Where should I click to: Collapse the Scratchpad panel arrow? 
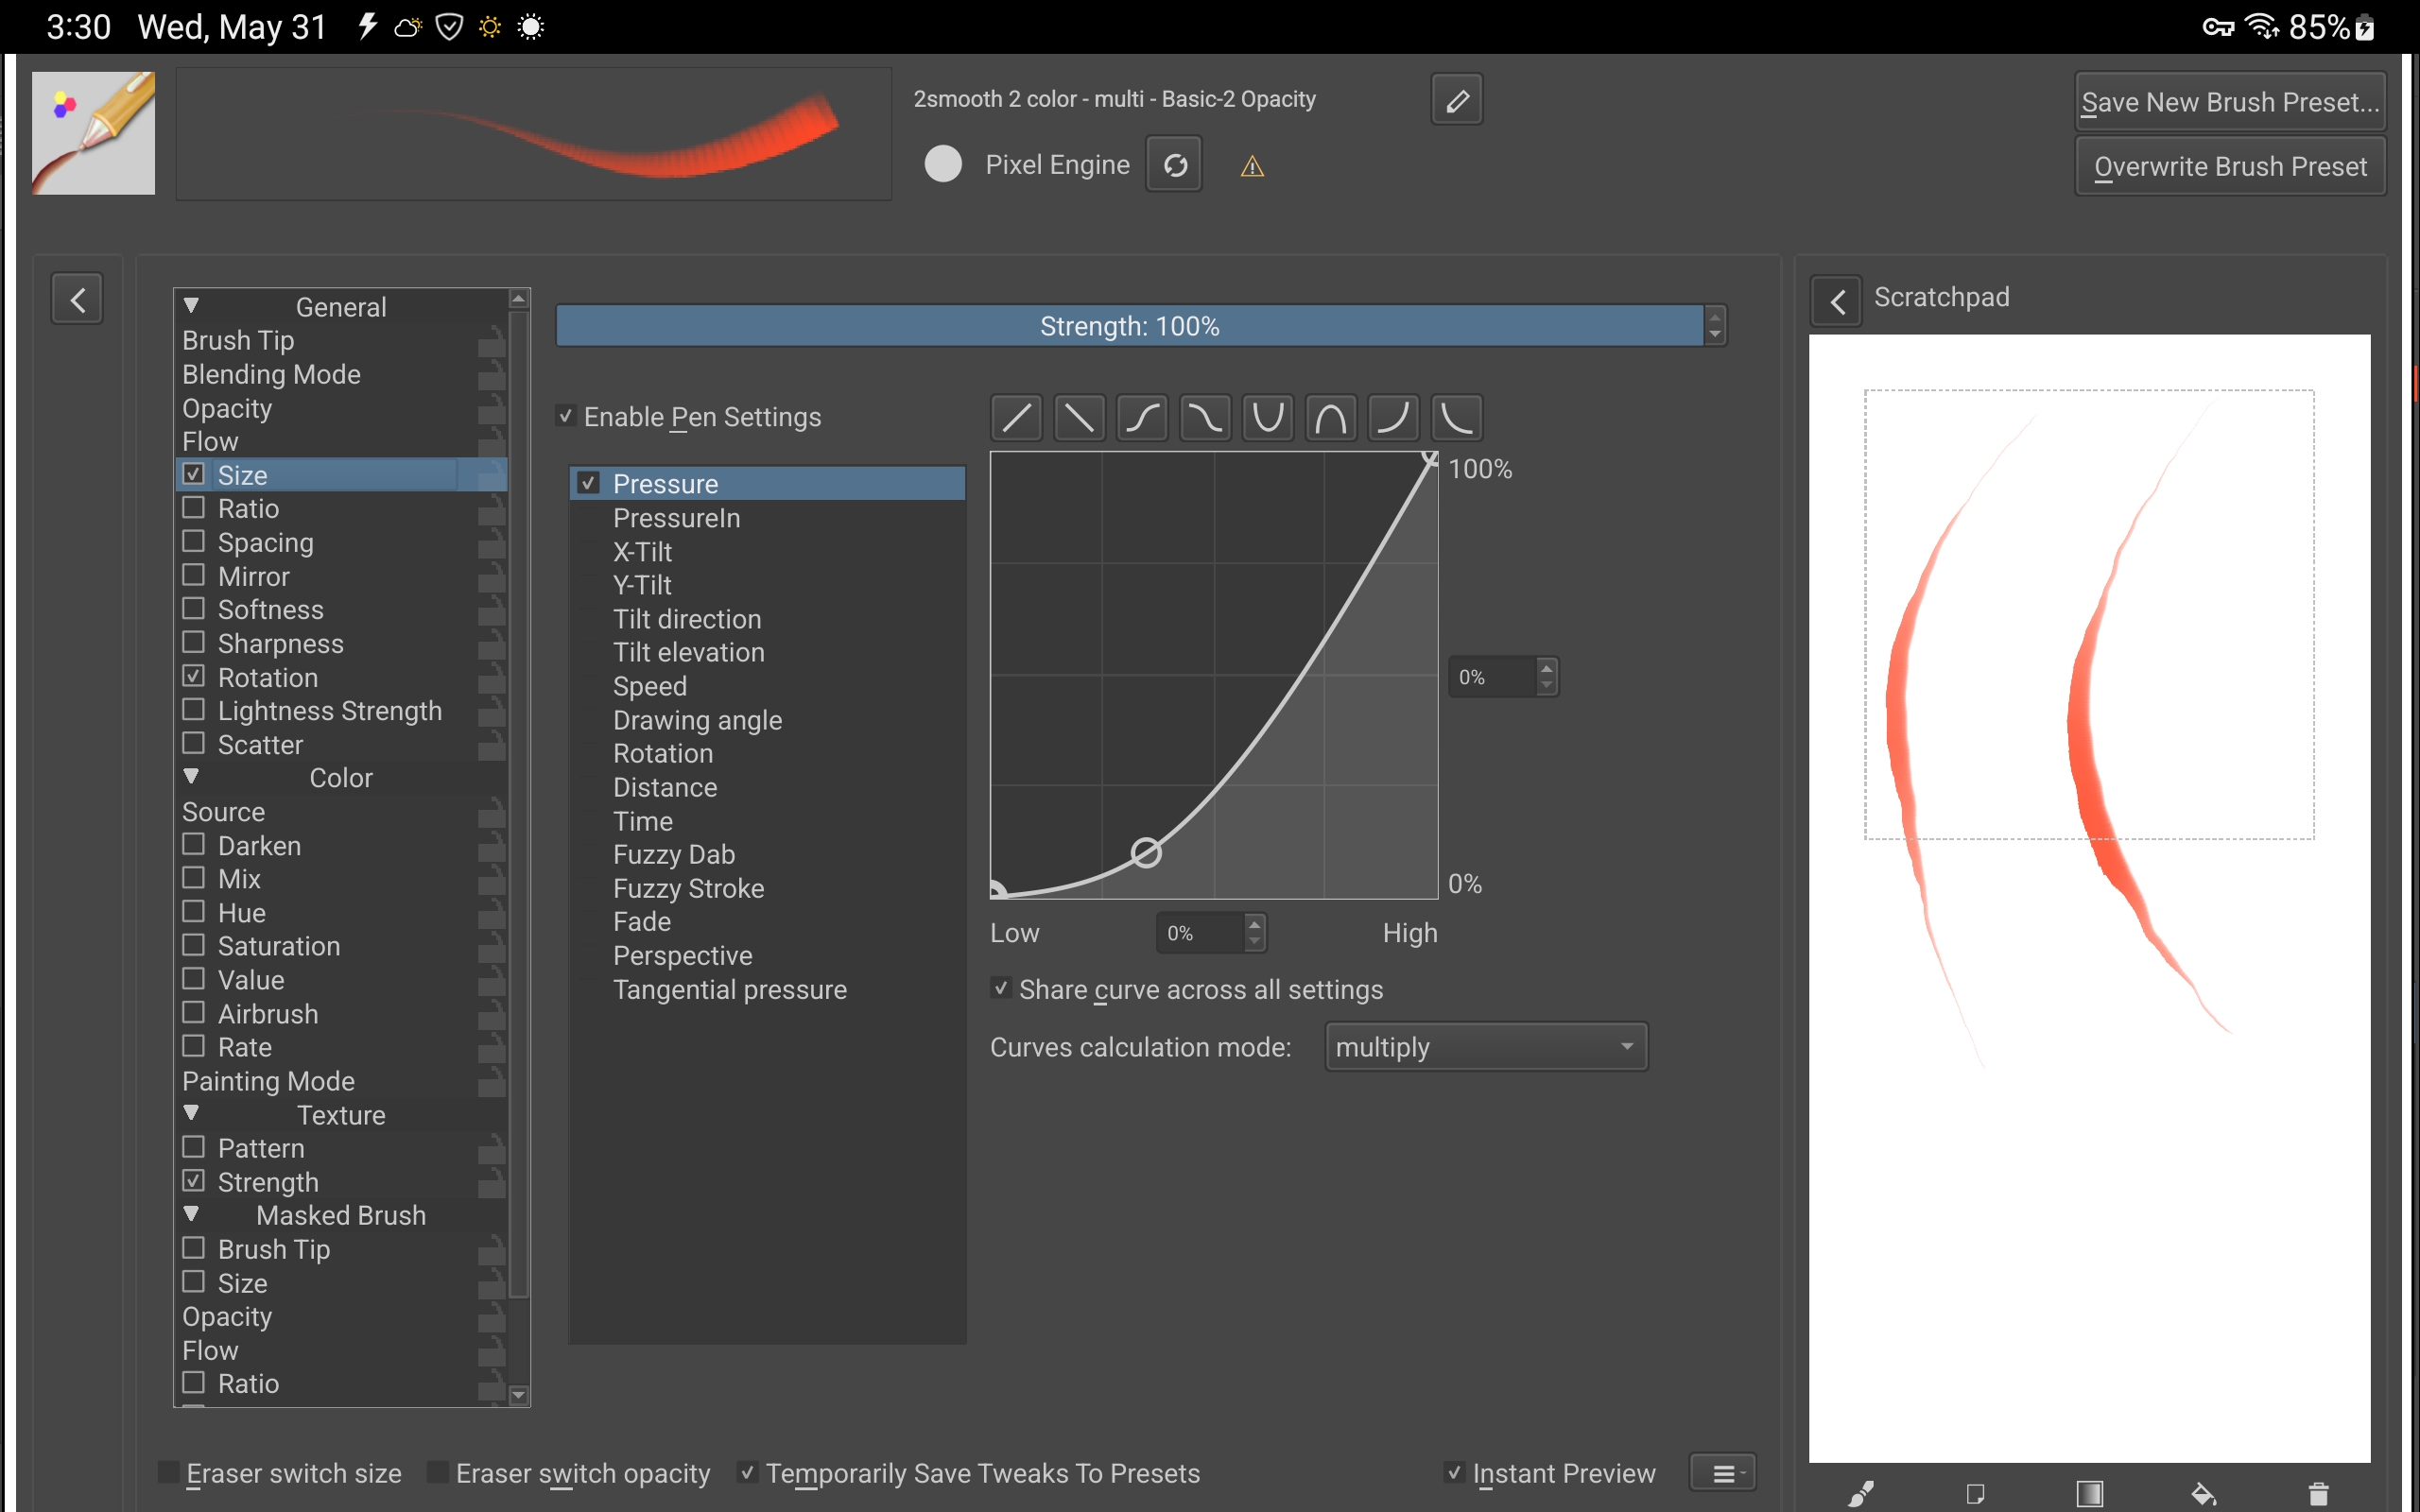tap(1836, 300)
